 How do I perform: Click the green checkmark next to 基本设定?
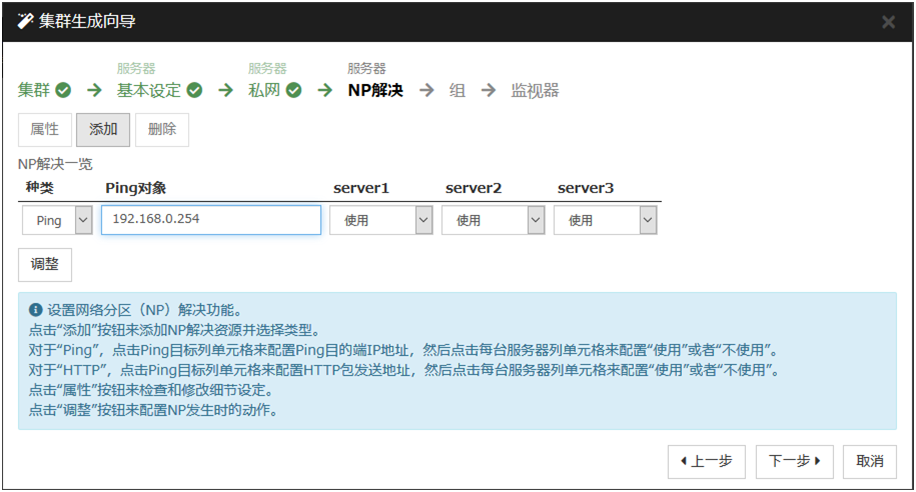[194, 91]
